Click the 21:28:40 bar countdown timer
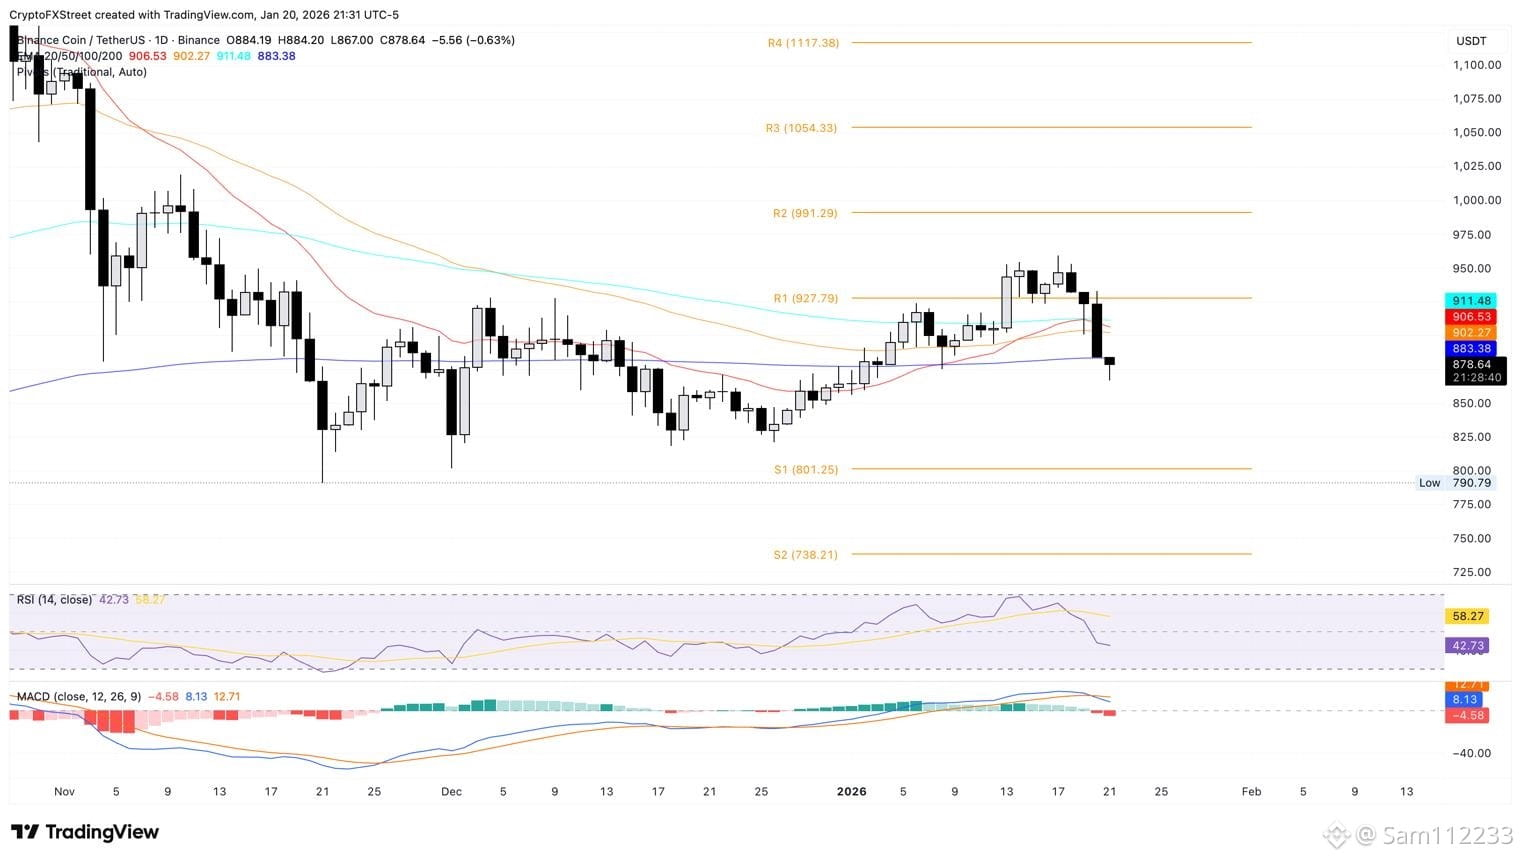 [x=1476, y=378]
